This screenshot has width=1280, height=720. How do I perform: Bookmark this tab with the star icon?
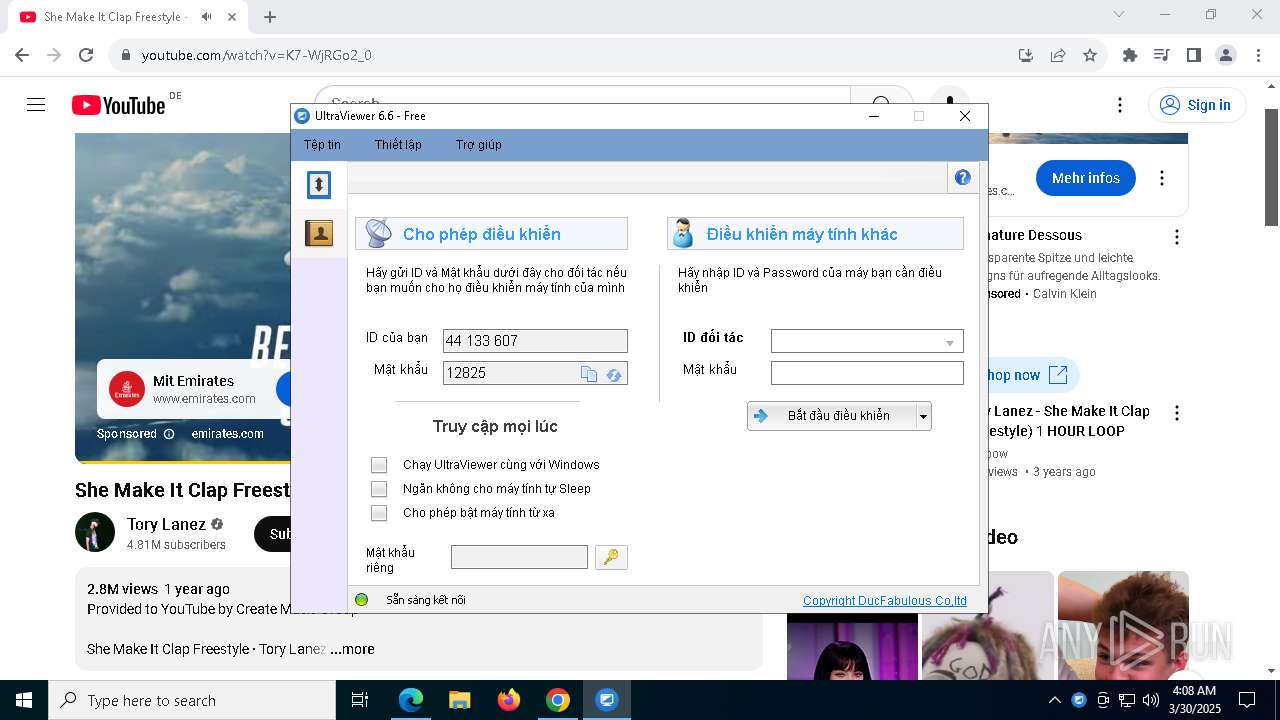pyautogui.click(x=1090, y=55)
